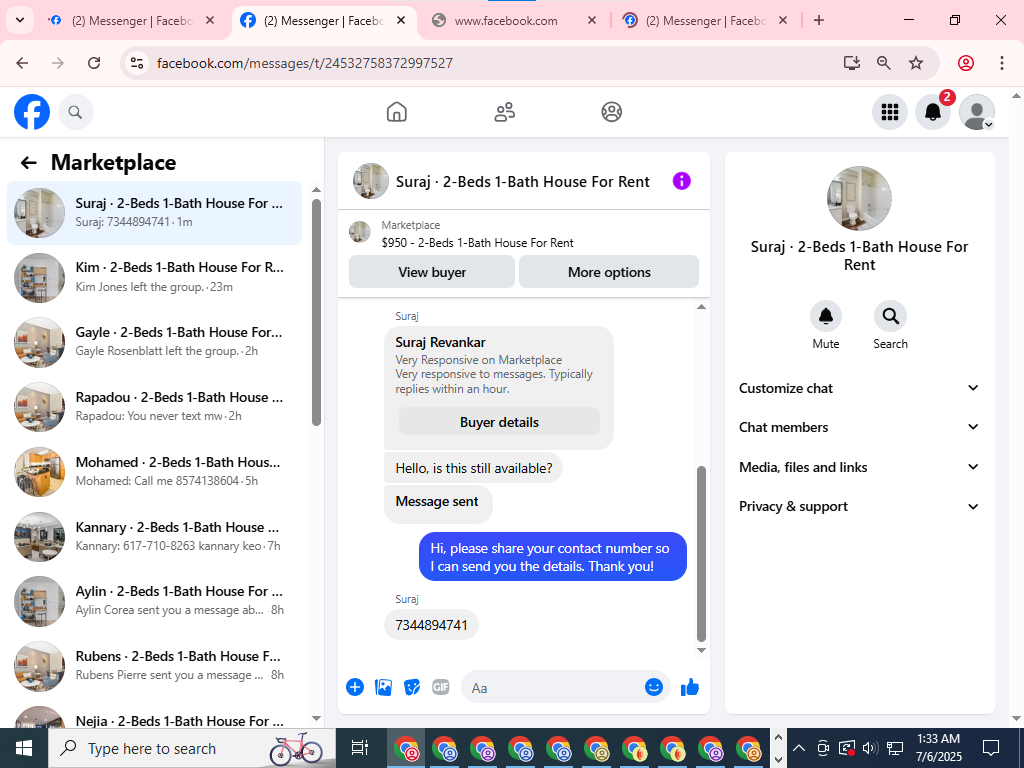The width and height of the screenshot is (1024, 768).
Task: Open Rubens conversation in list
Action: tap(155, 666)
